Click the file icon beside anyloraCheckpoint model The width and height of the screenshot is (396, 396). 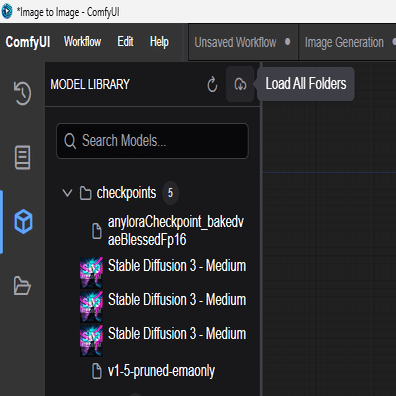pos(97,231)
